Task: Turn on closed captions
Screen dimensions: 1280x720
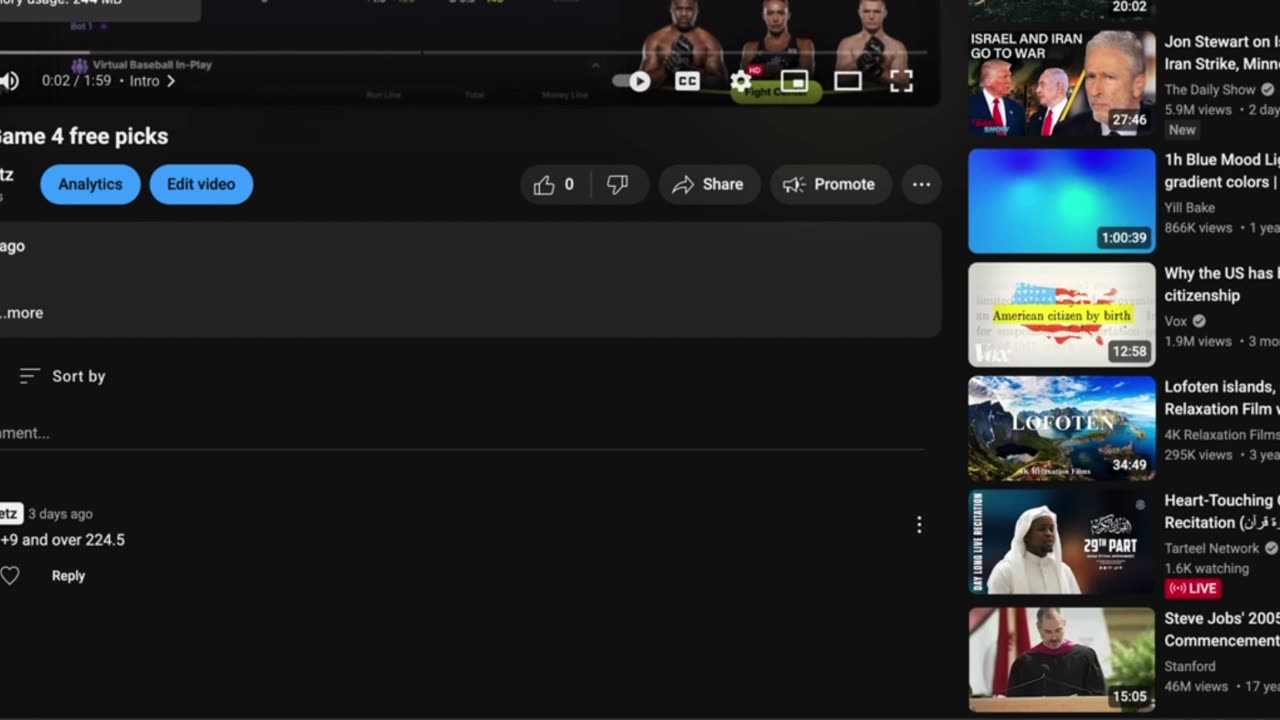Action: 687,81
